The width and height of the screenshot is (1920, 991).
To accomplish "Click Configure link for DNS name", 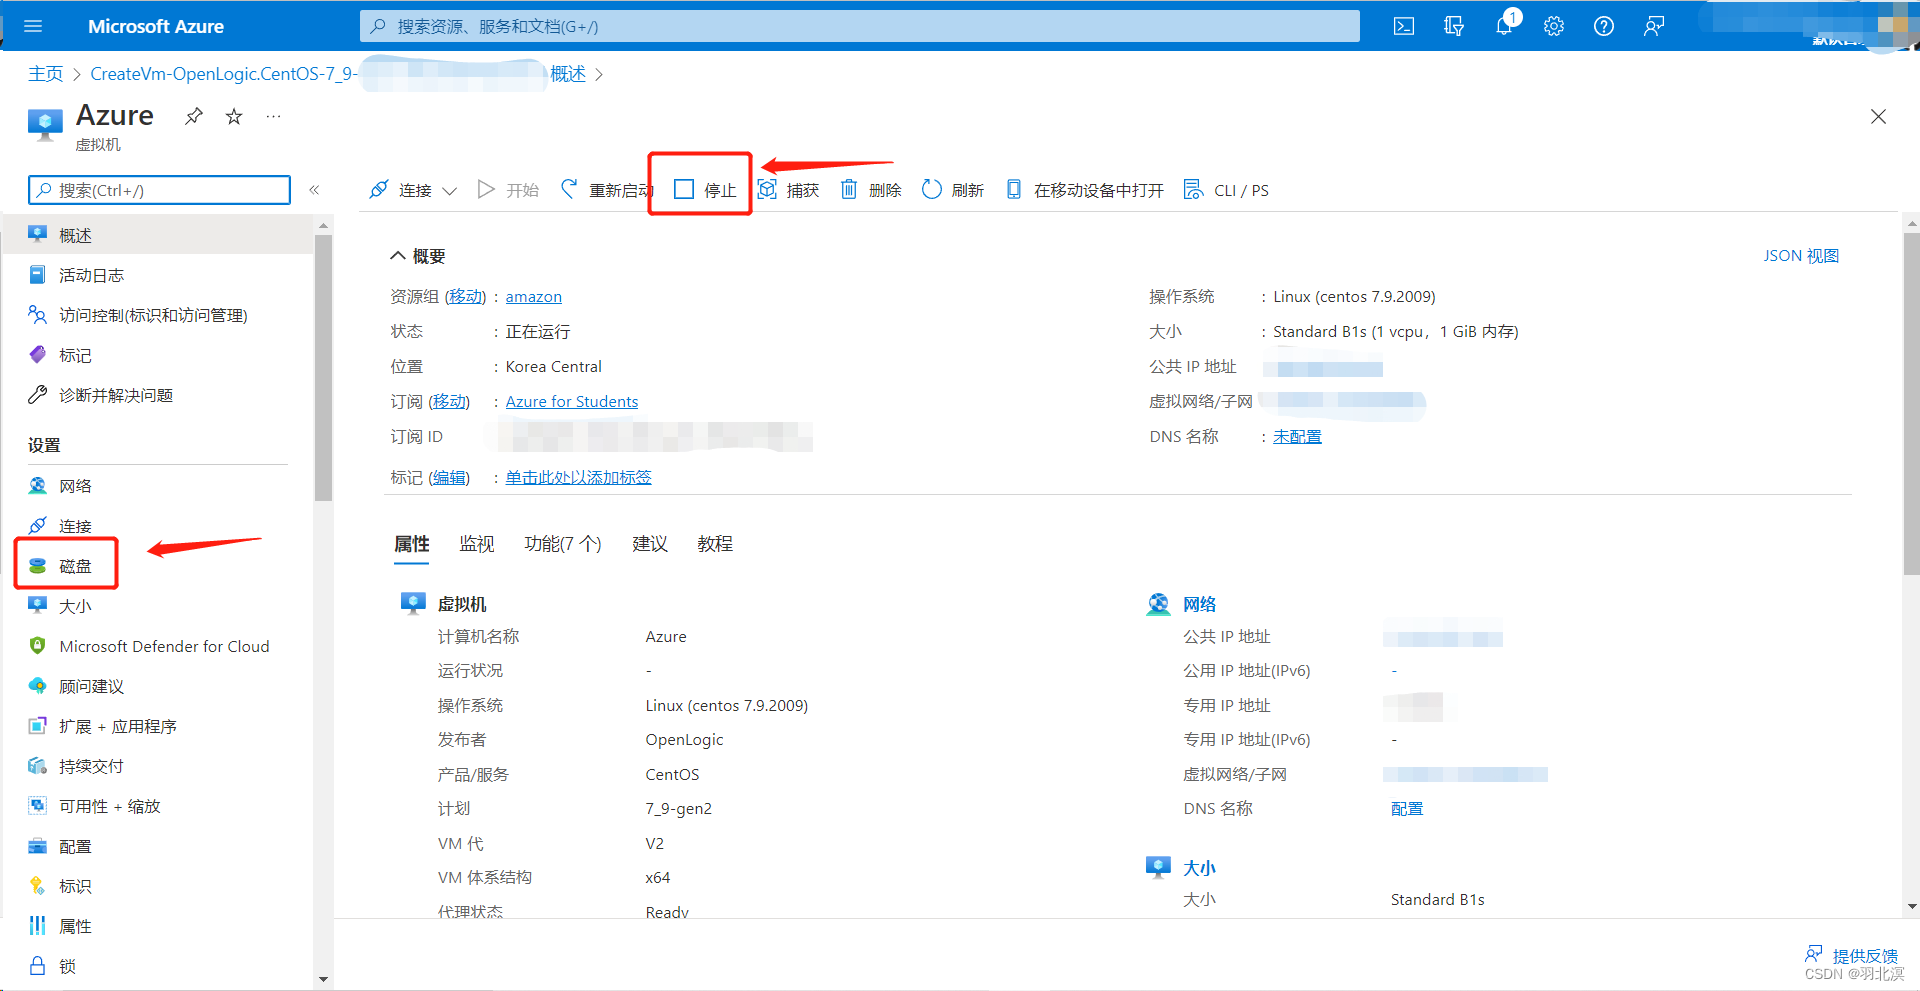I will point(1407,809).
